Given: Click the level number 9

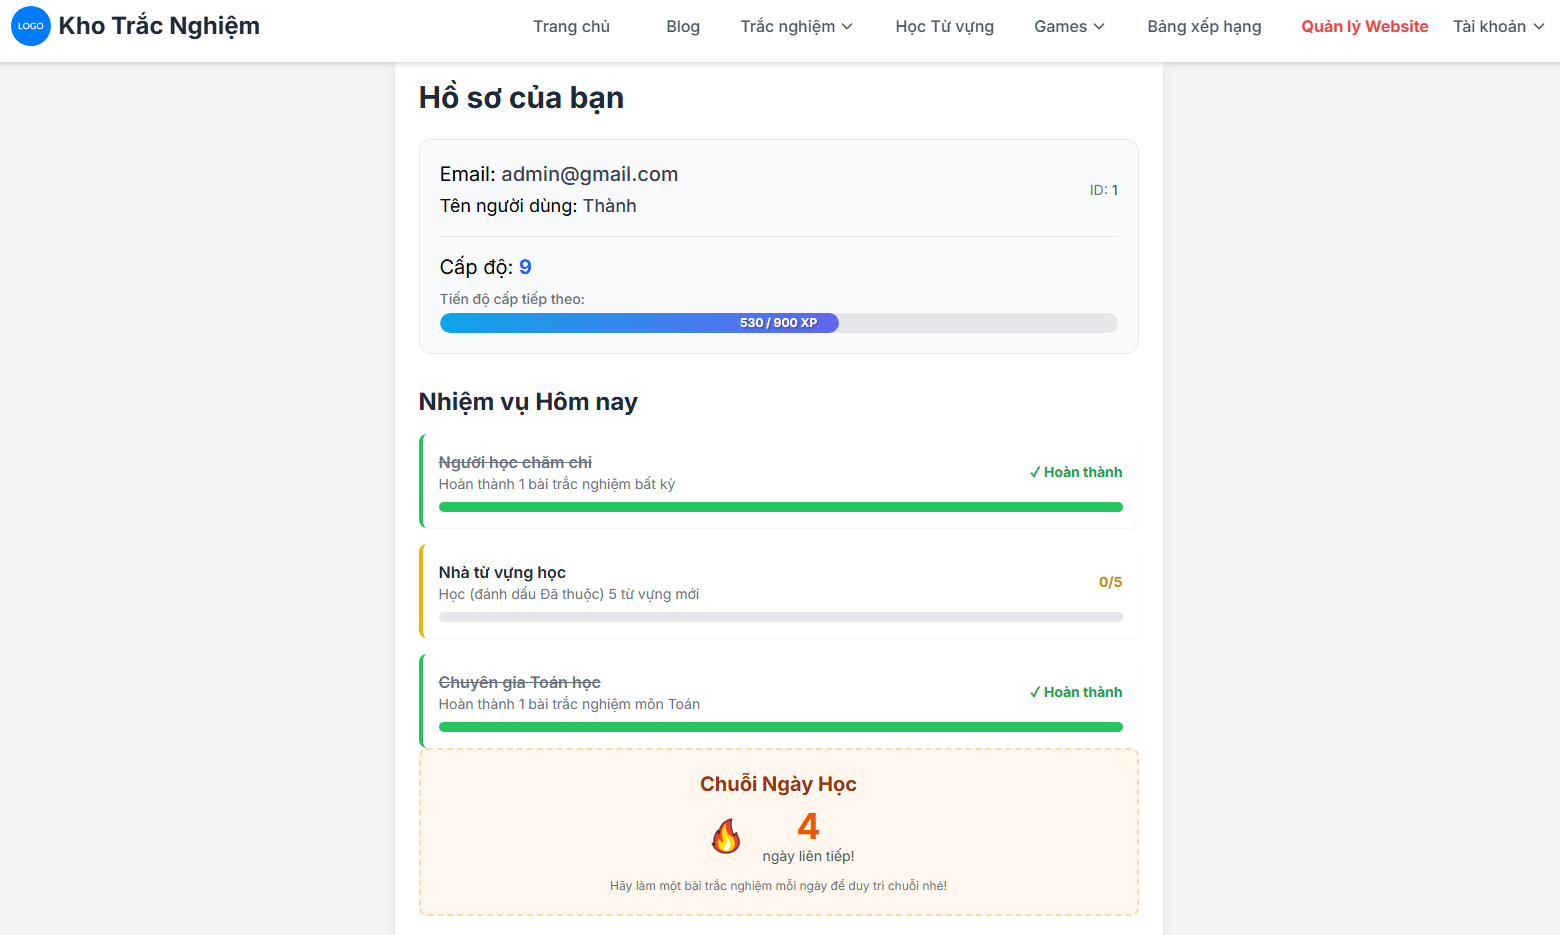Looking at the screenshot, I should coord(525,267).
